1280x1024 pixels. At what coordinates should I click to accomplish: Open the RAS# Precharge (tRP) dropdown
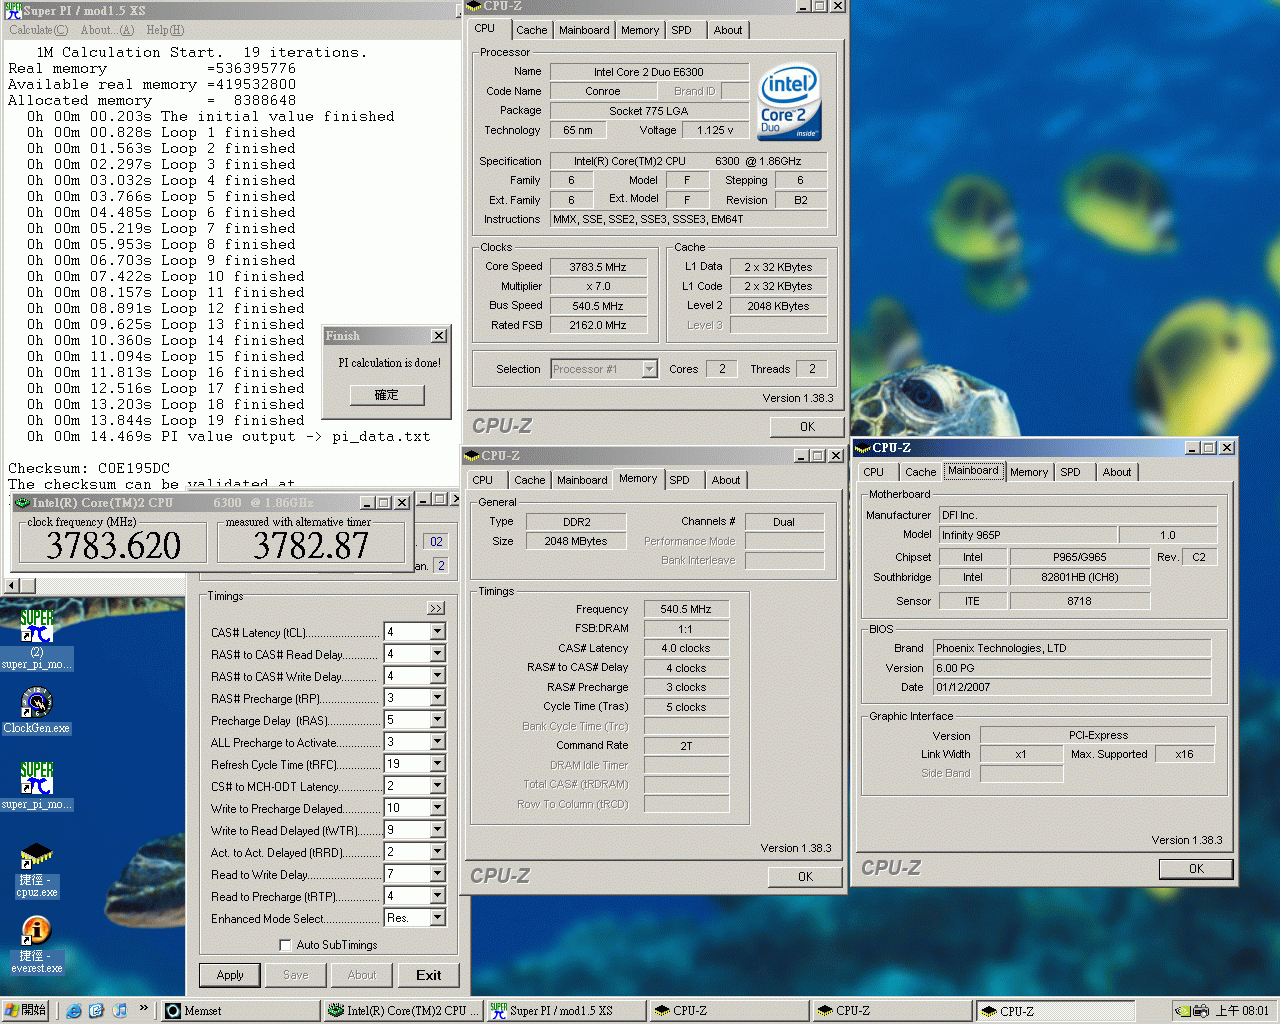coord(437,698)
